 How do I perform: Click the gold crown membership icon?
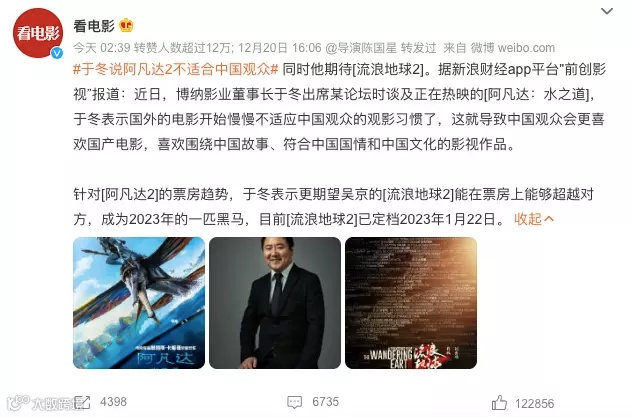(126, 25)
